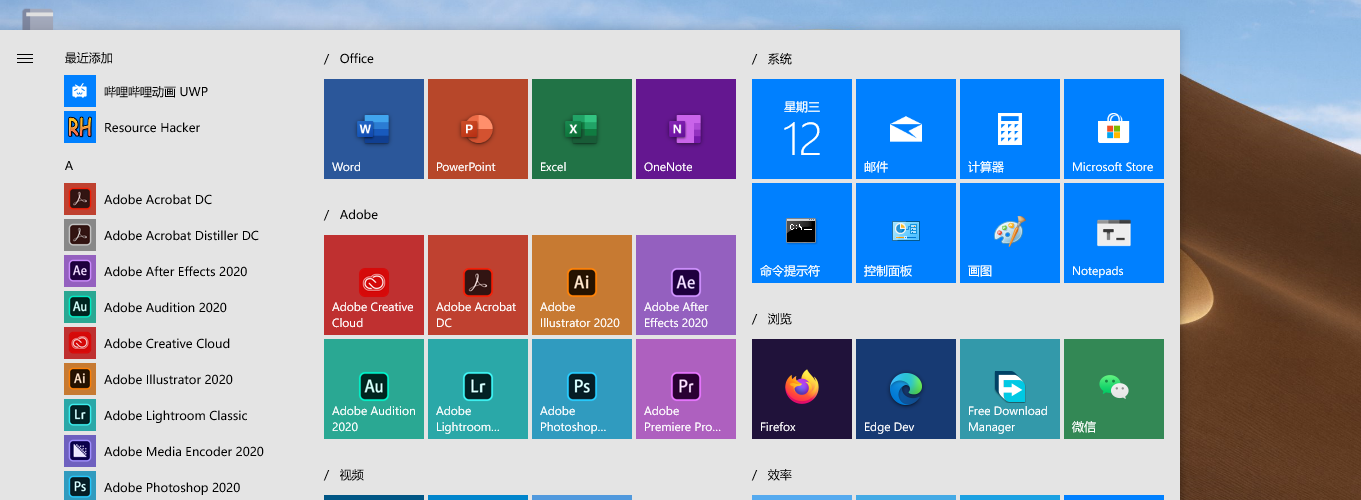
Task: Launch the 画图 Paint tile
Action: (1010, 233)
